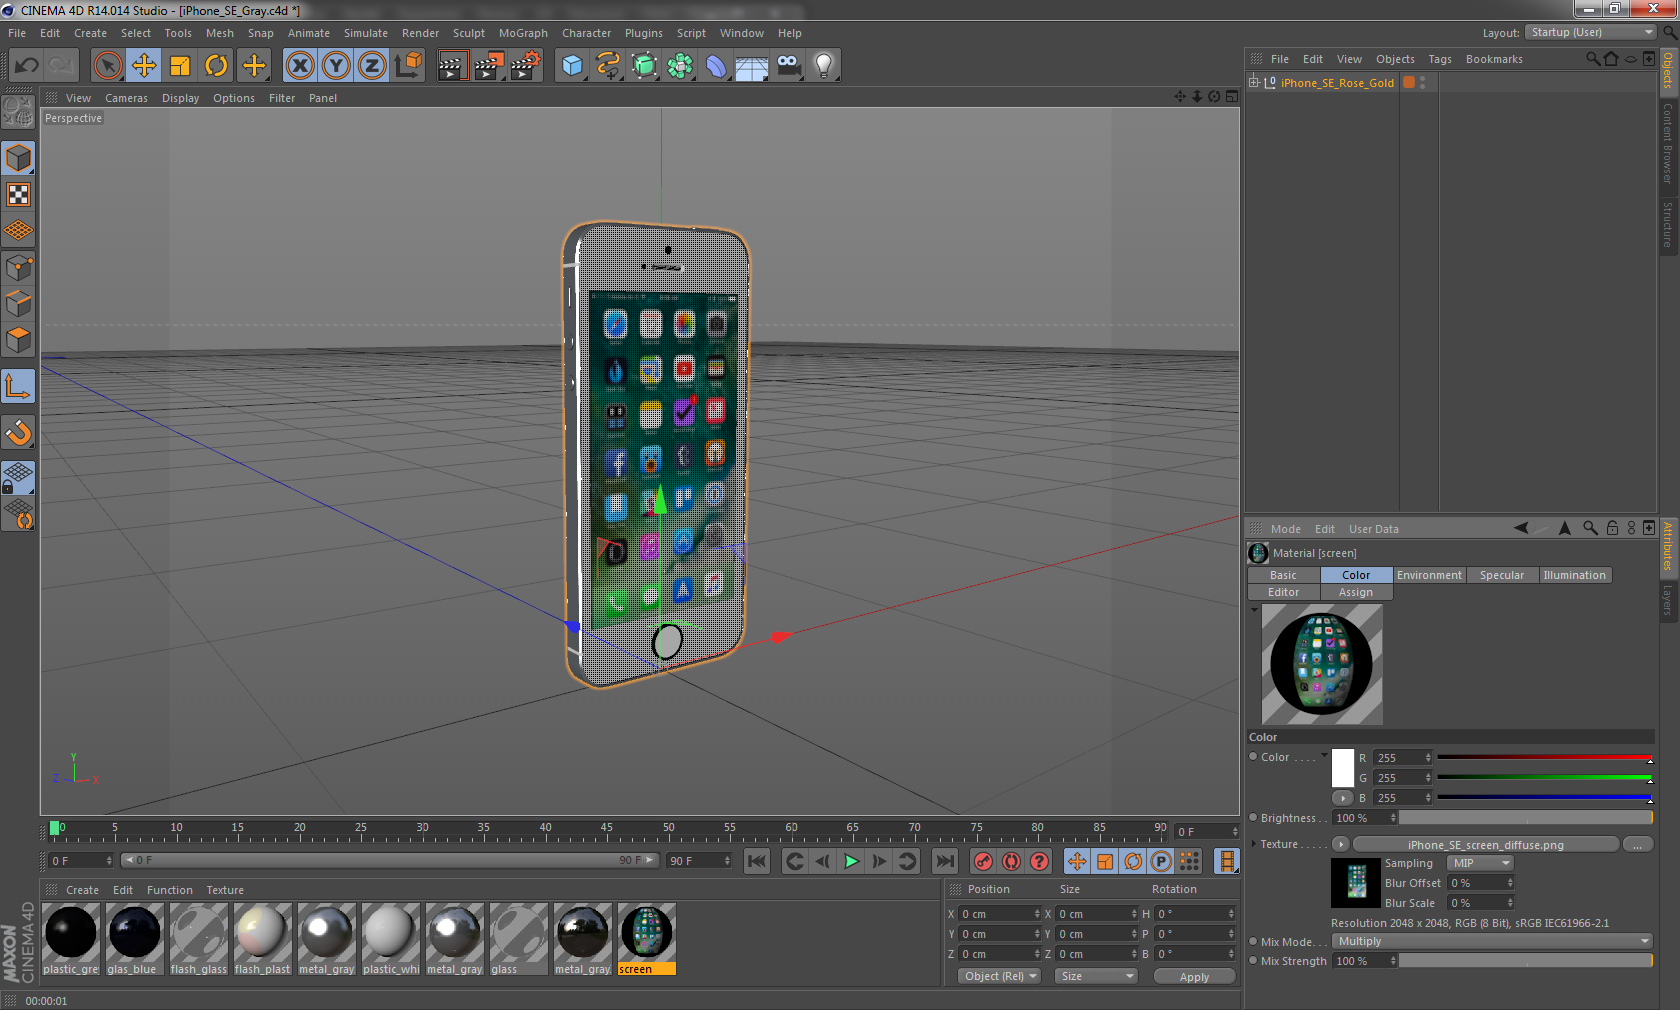Image resolution: width=1680 pixels, height=1010 pixels.
Task: Open the Object (Rel) dropdown
Action: pos(1000,976)
